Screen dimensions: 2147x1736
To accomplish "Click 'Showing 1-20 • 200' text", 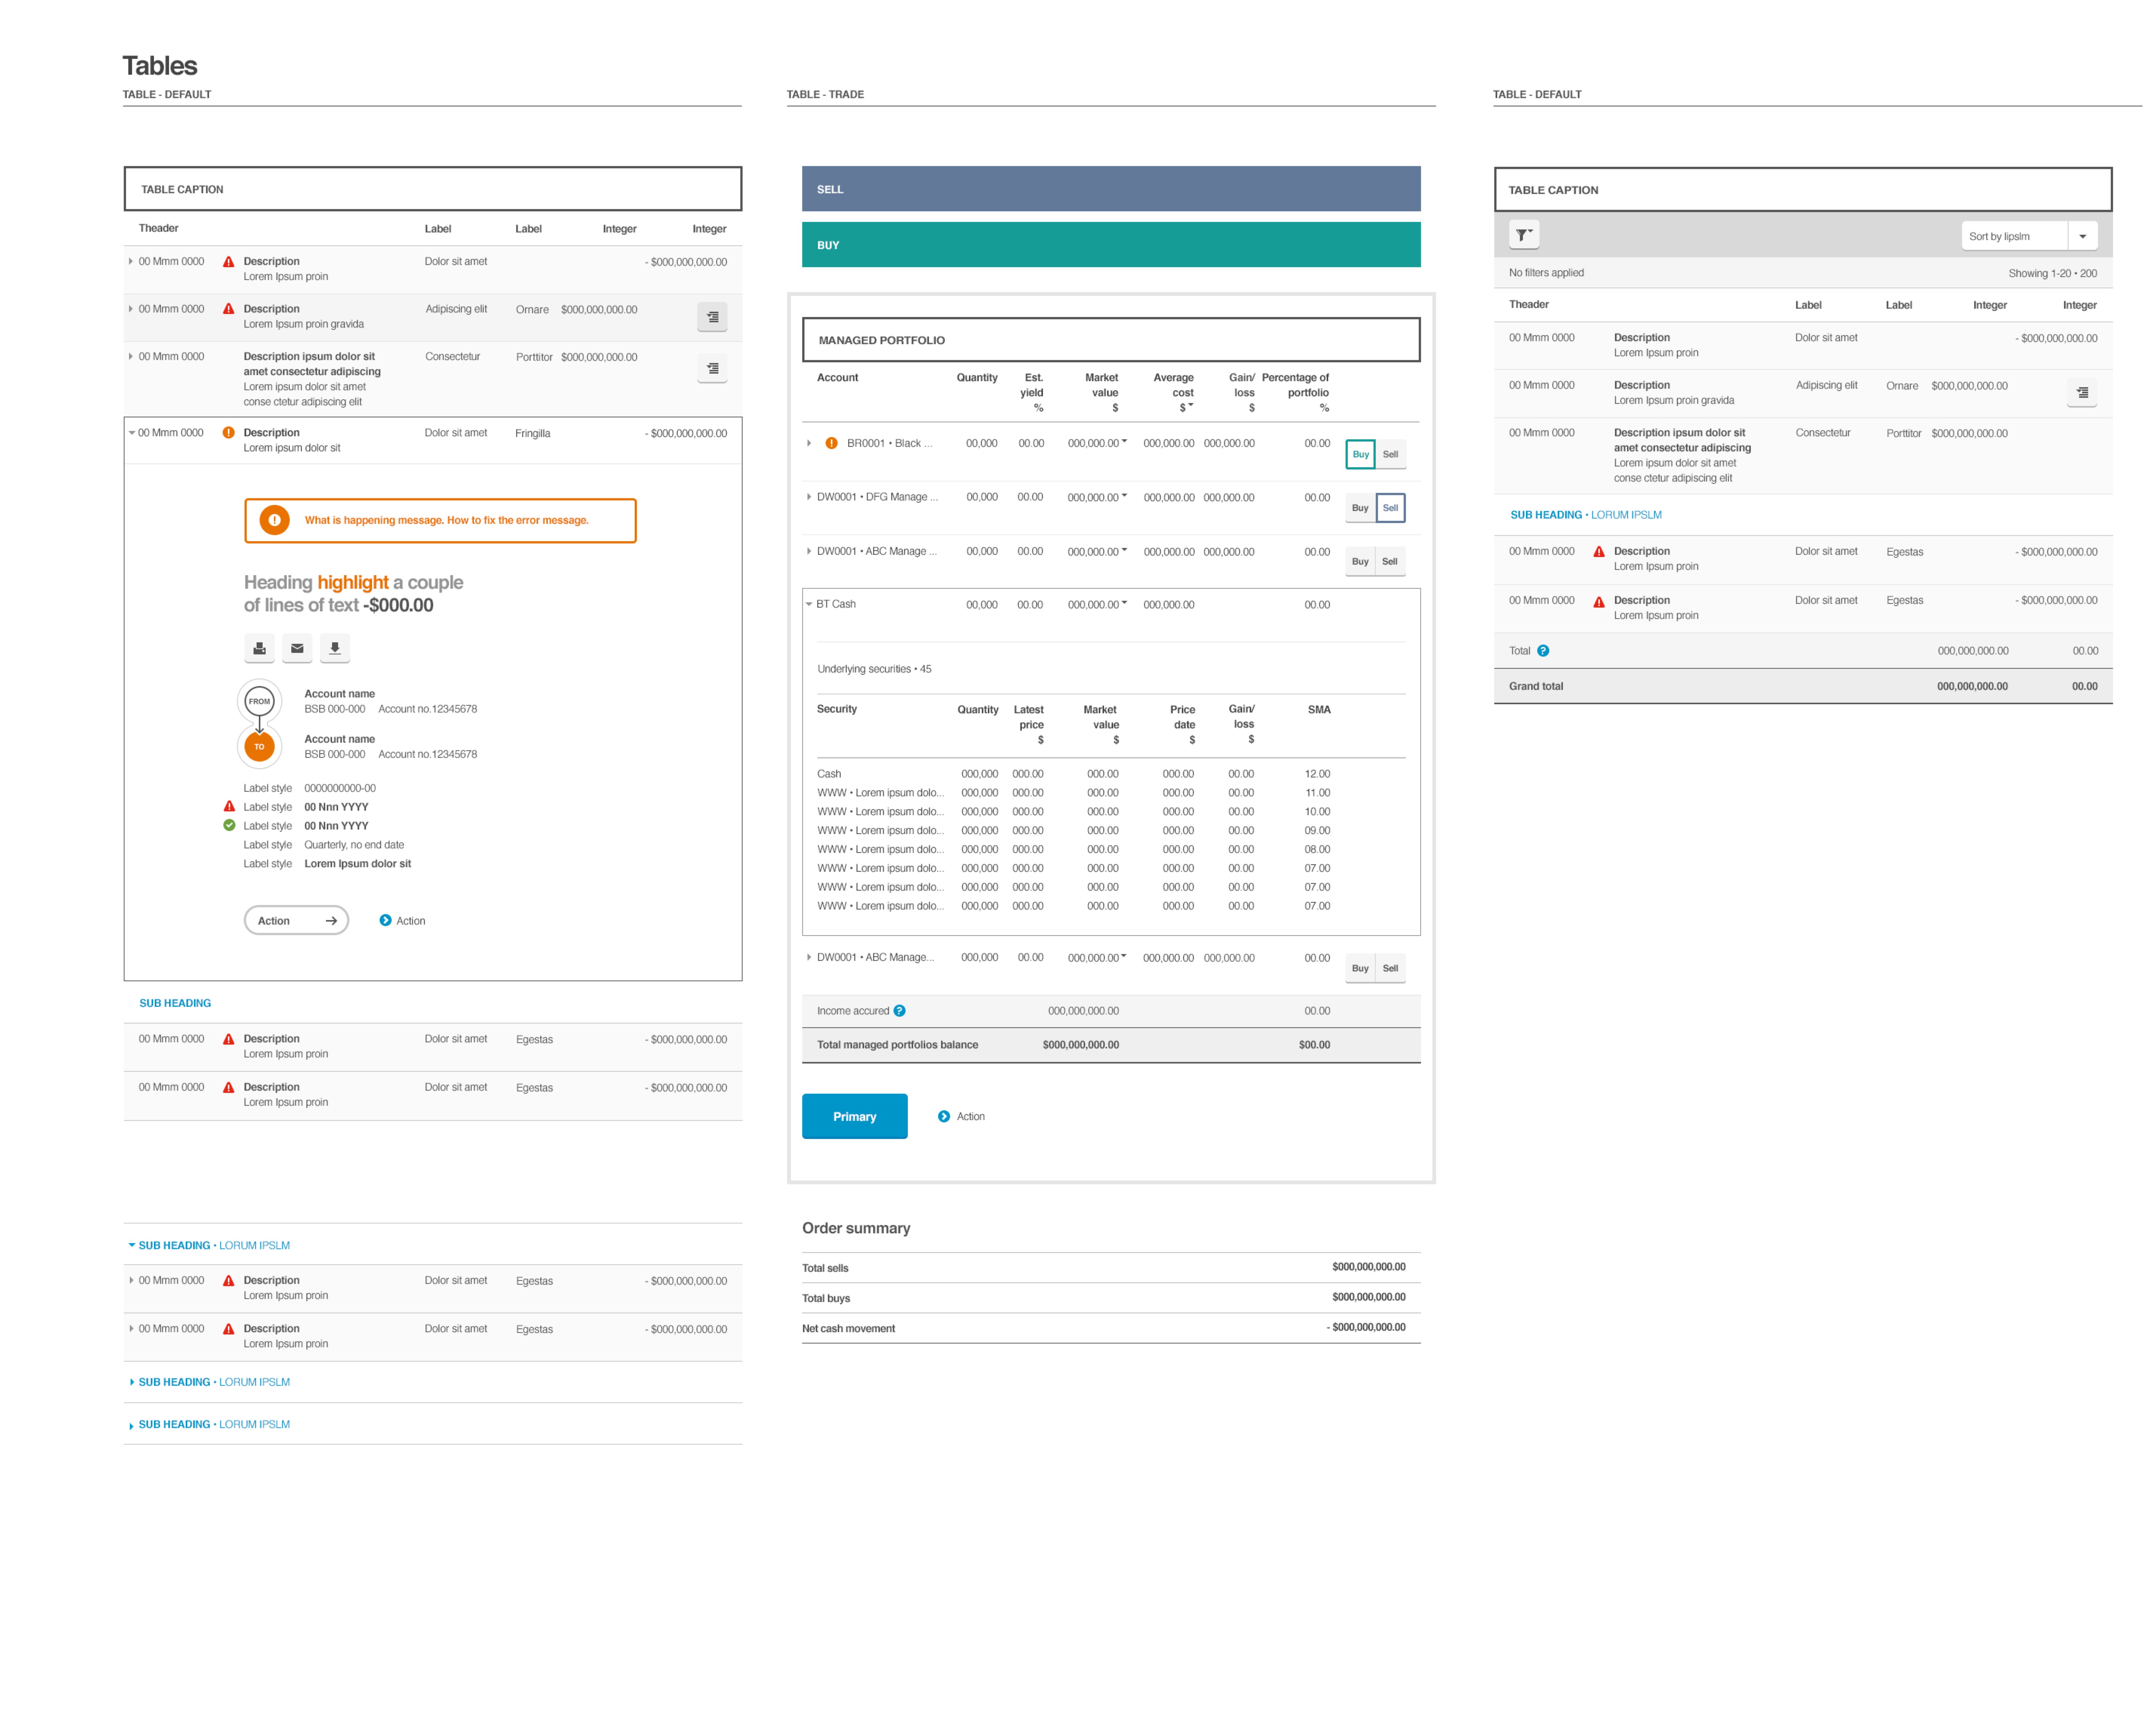I will [2053, 273].
